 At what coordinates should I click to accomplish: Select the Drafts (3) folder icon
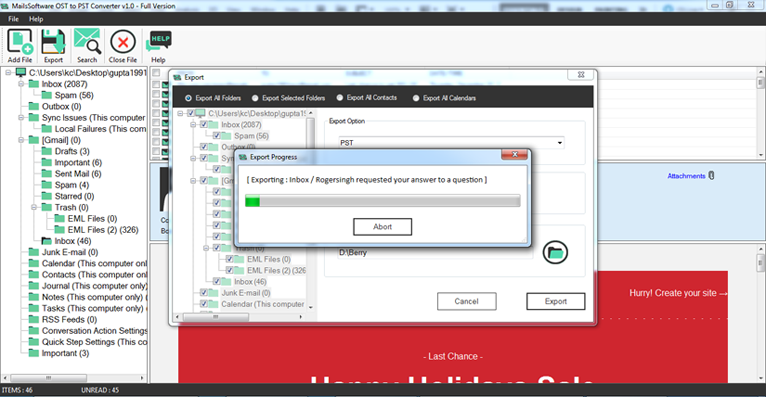point(47,151)
